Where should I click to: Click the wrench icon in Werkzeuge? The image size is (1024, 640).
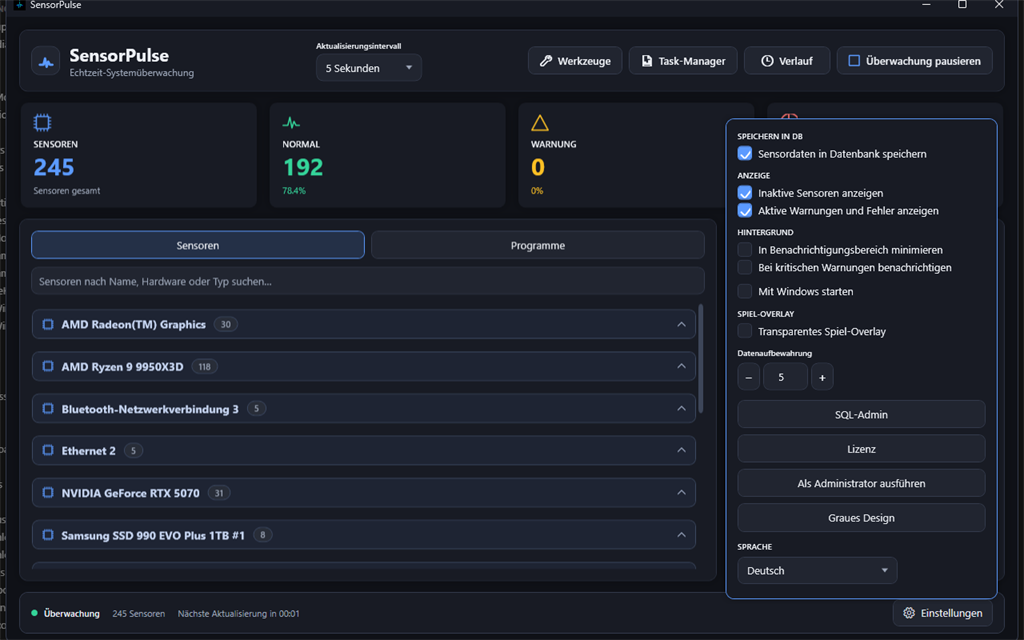click(x=546, y=61)
